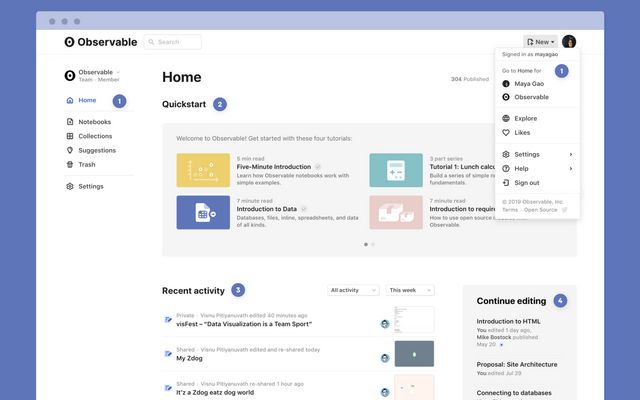Viewport: 640px width, 400px height.
Task: Open the user avatar menu
Action: pos(569,42)
